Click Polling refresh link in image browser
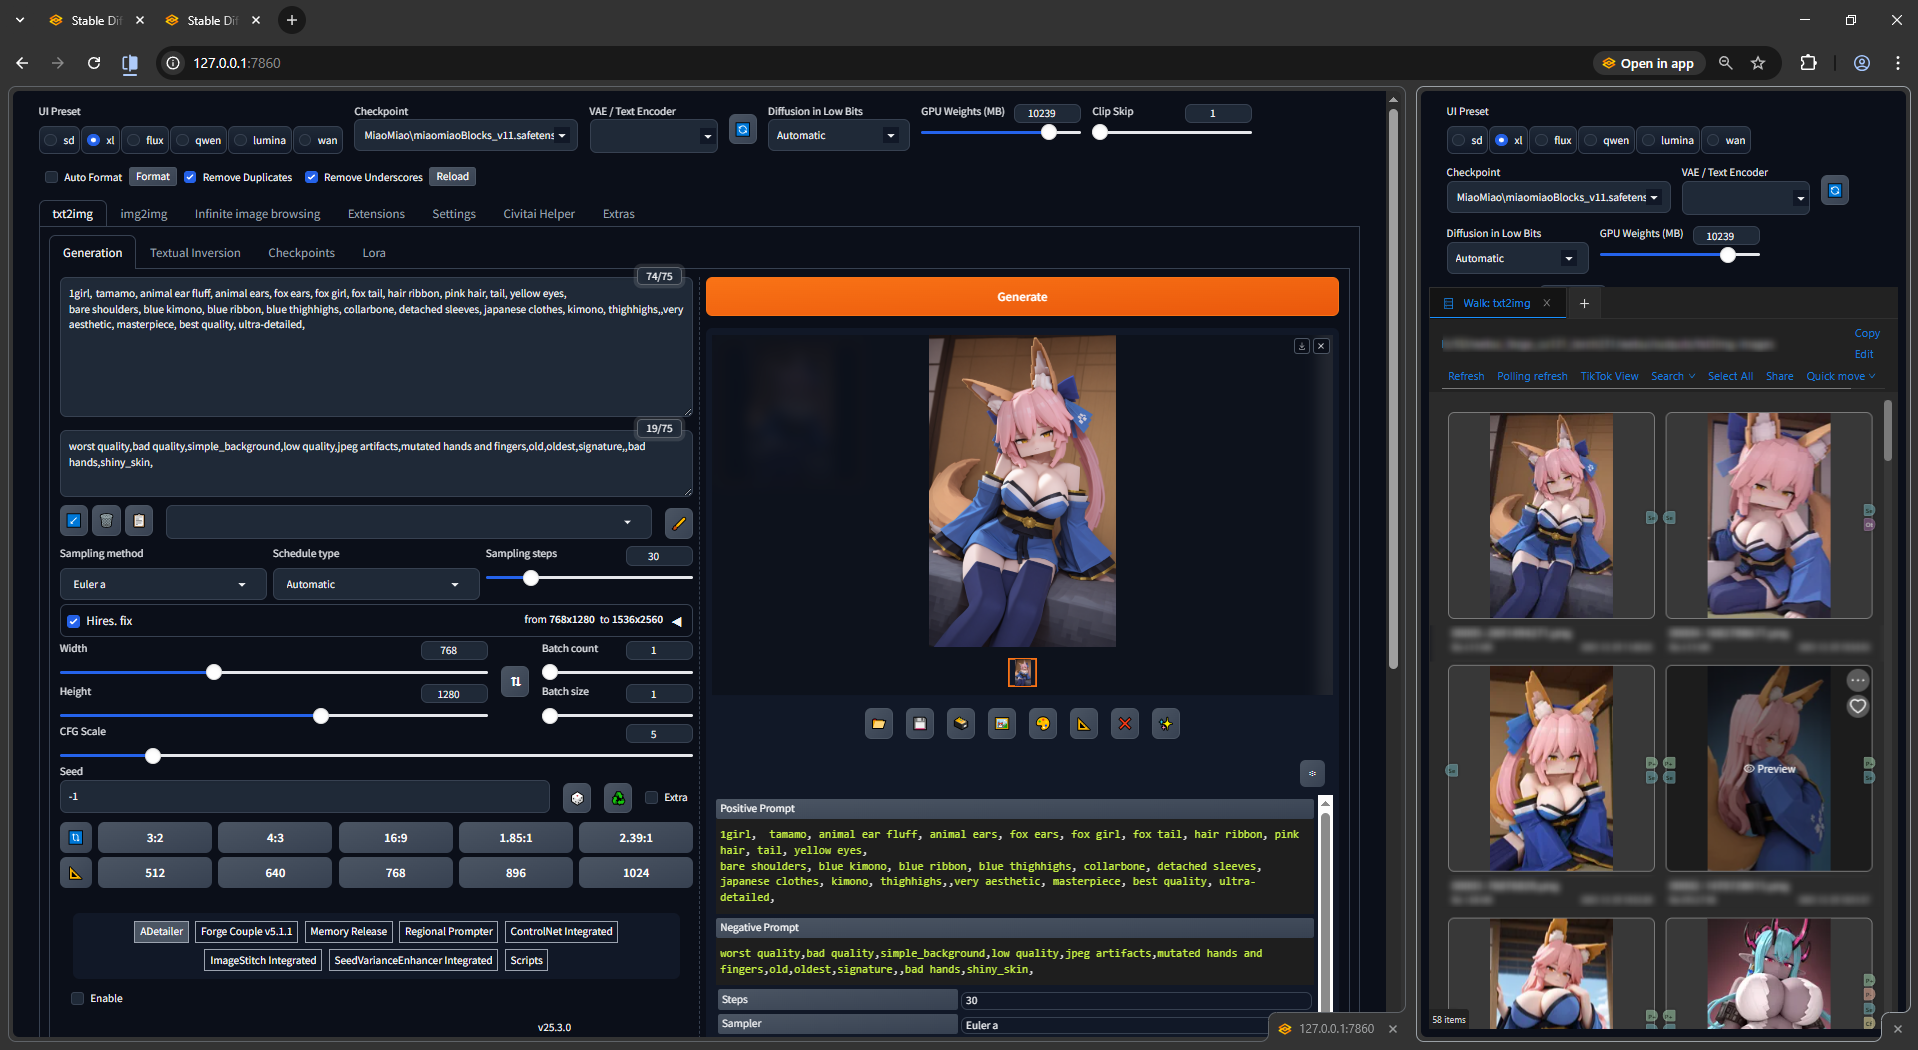 pyautogui.click(x=1532, y=376)
